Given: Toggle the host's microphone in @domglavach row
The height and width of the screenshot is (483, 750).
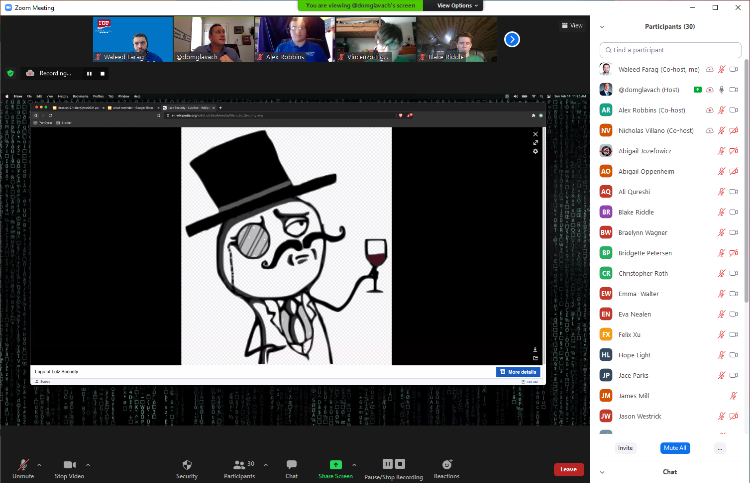Looking at the screenshot, I should 721,89.
